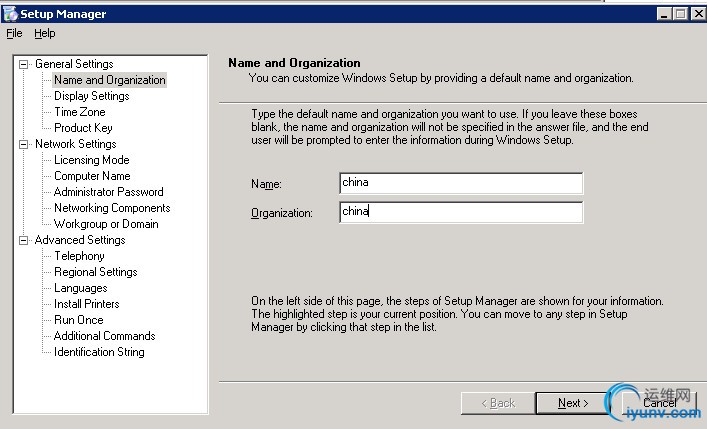Image resolution: width=707 pixels, height=429 pixels.
Task: Collapse the Network Settings tree node
Action: (x=24, y=144)
